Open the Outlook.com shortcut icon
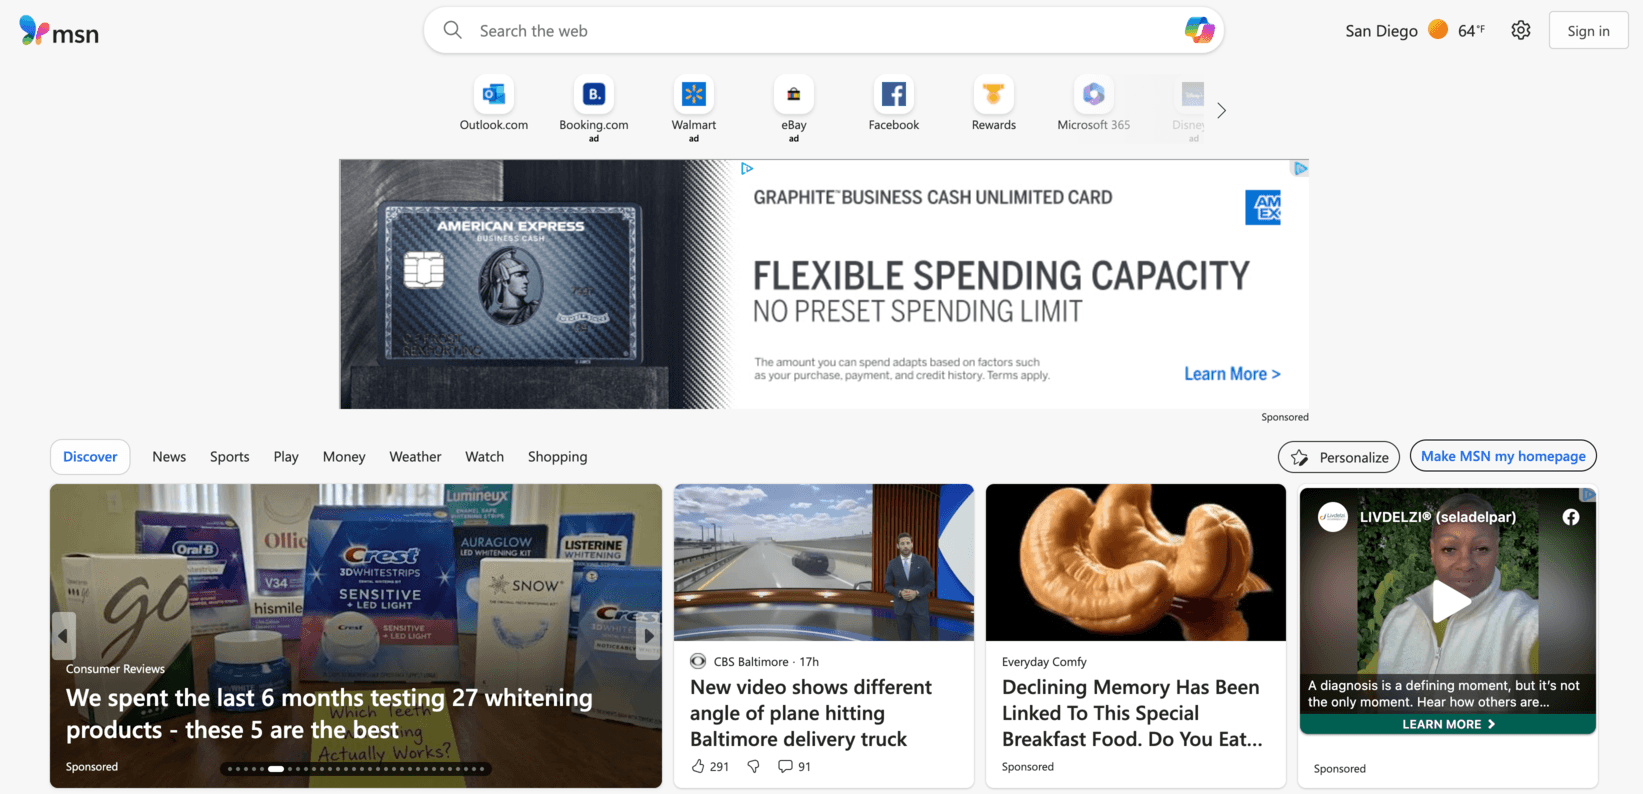This screenshot has height=794, width=1643. point(494,94)
